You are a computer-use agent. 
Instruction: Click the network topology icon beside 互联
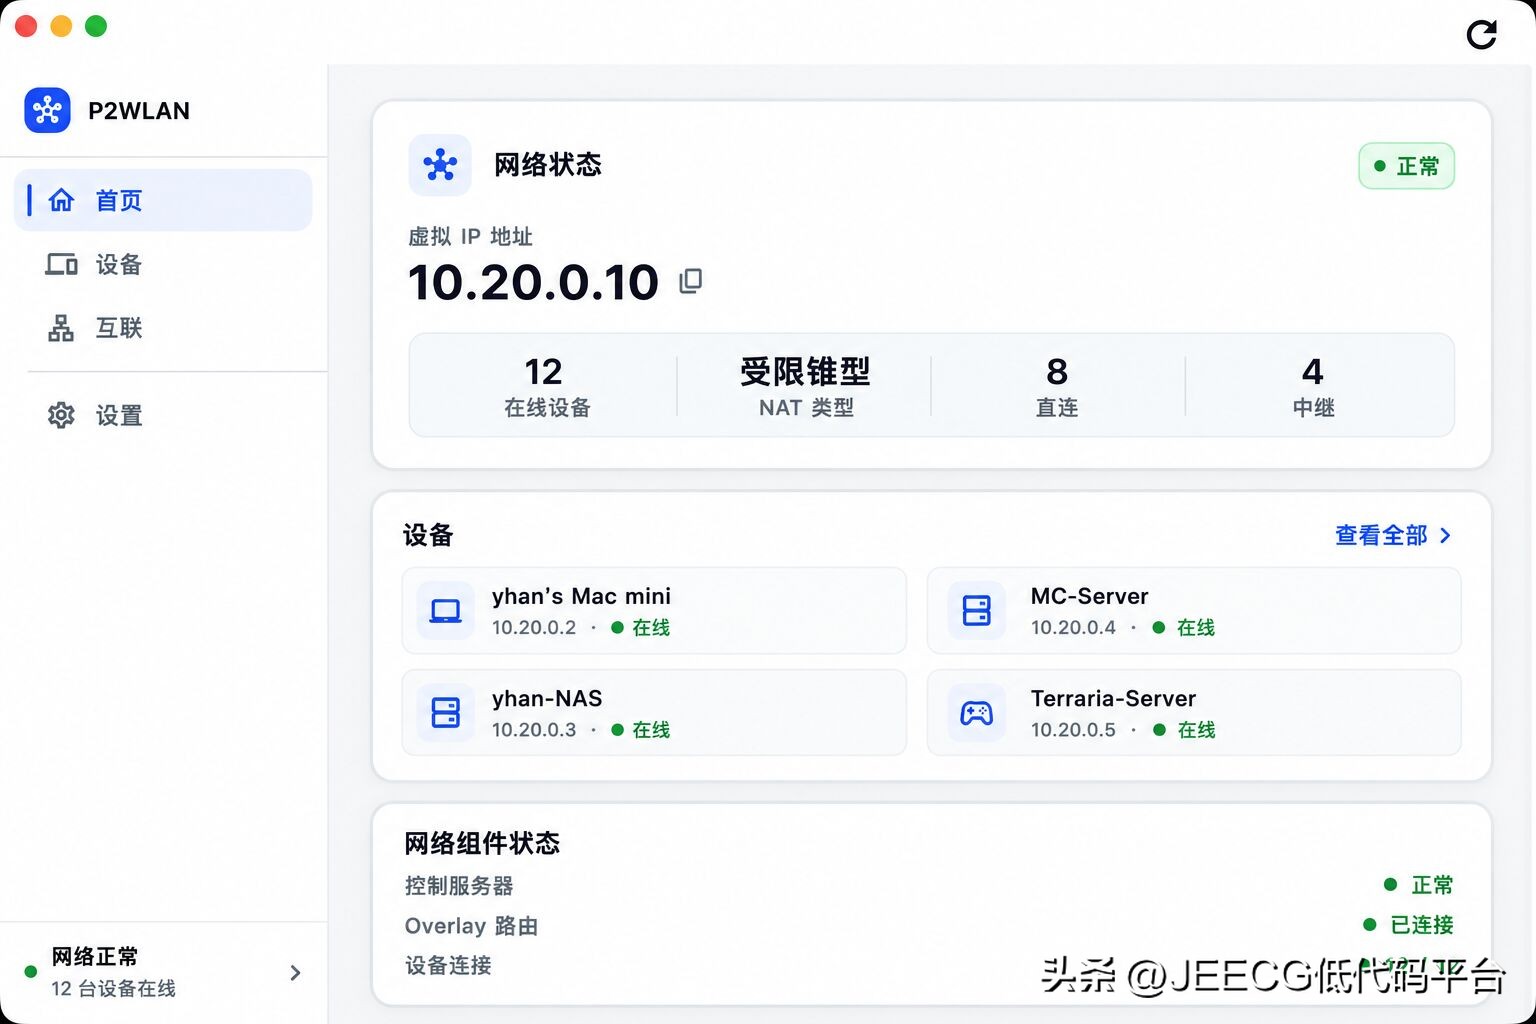tap(61, 328)
